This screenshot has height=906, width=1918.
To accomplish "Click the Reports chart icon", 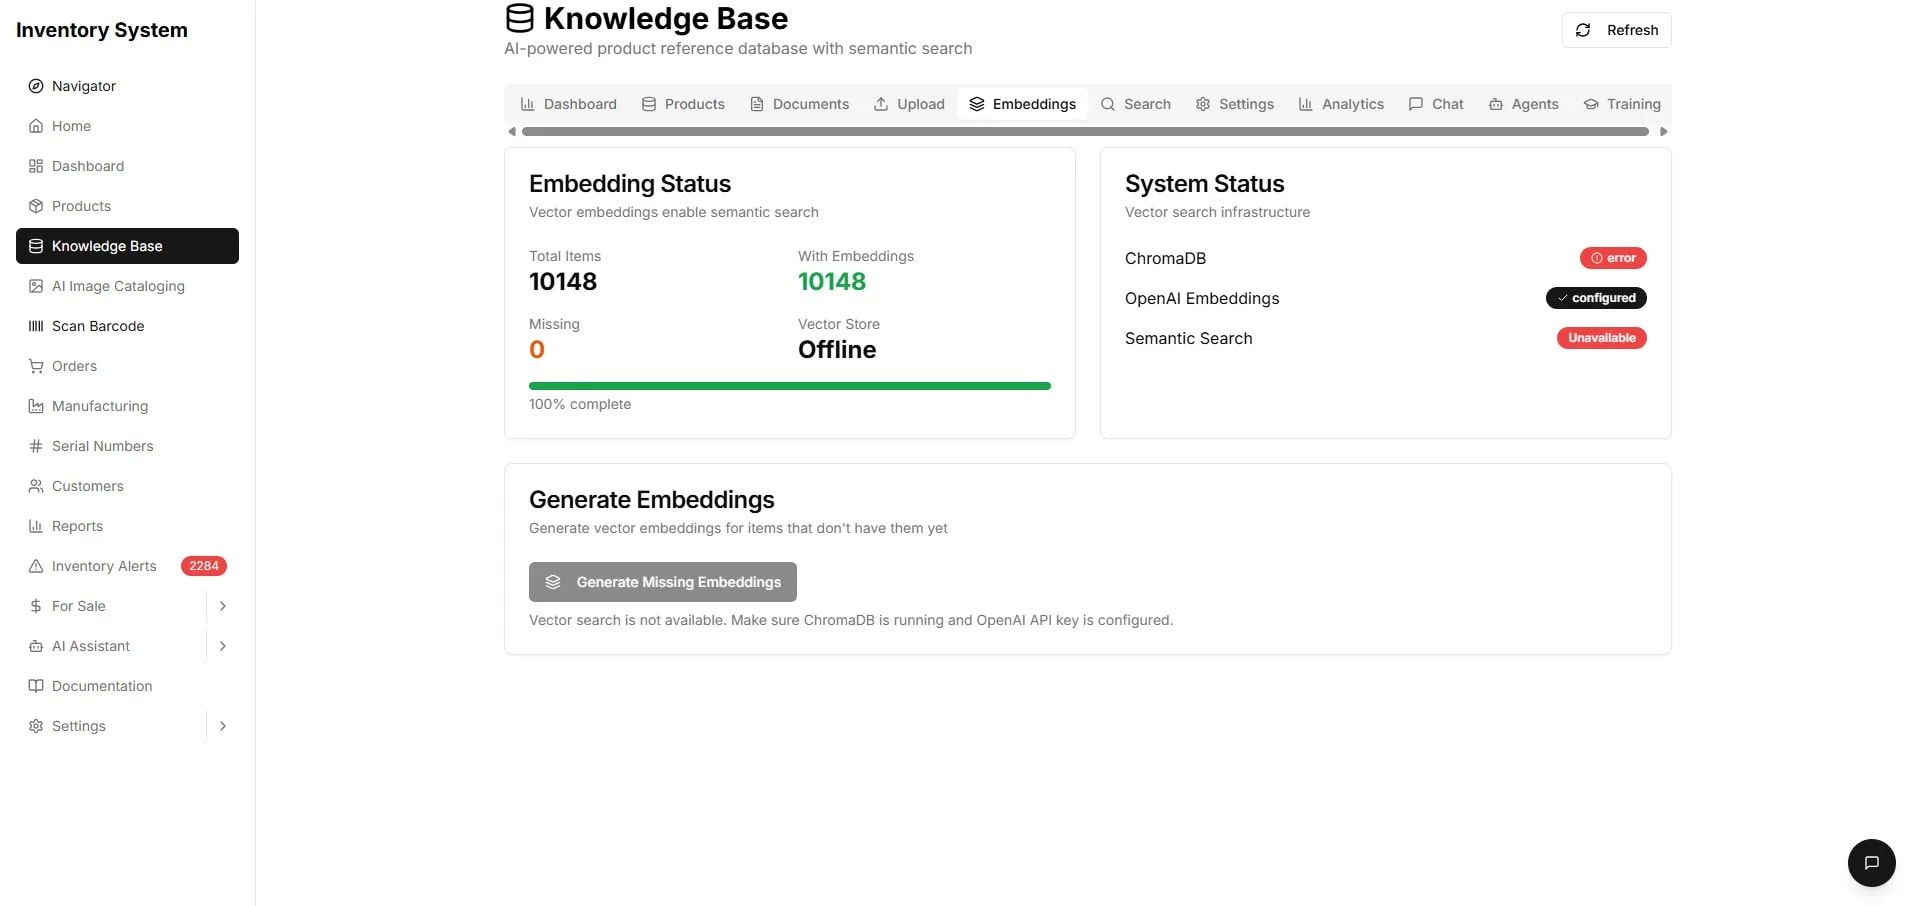I will pos(36,526).
